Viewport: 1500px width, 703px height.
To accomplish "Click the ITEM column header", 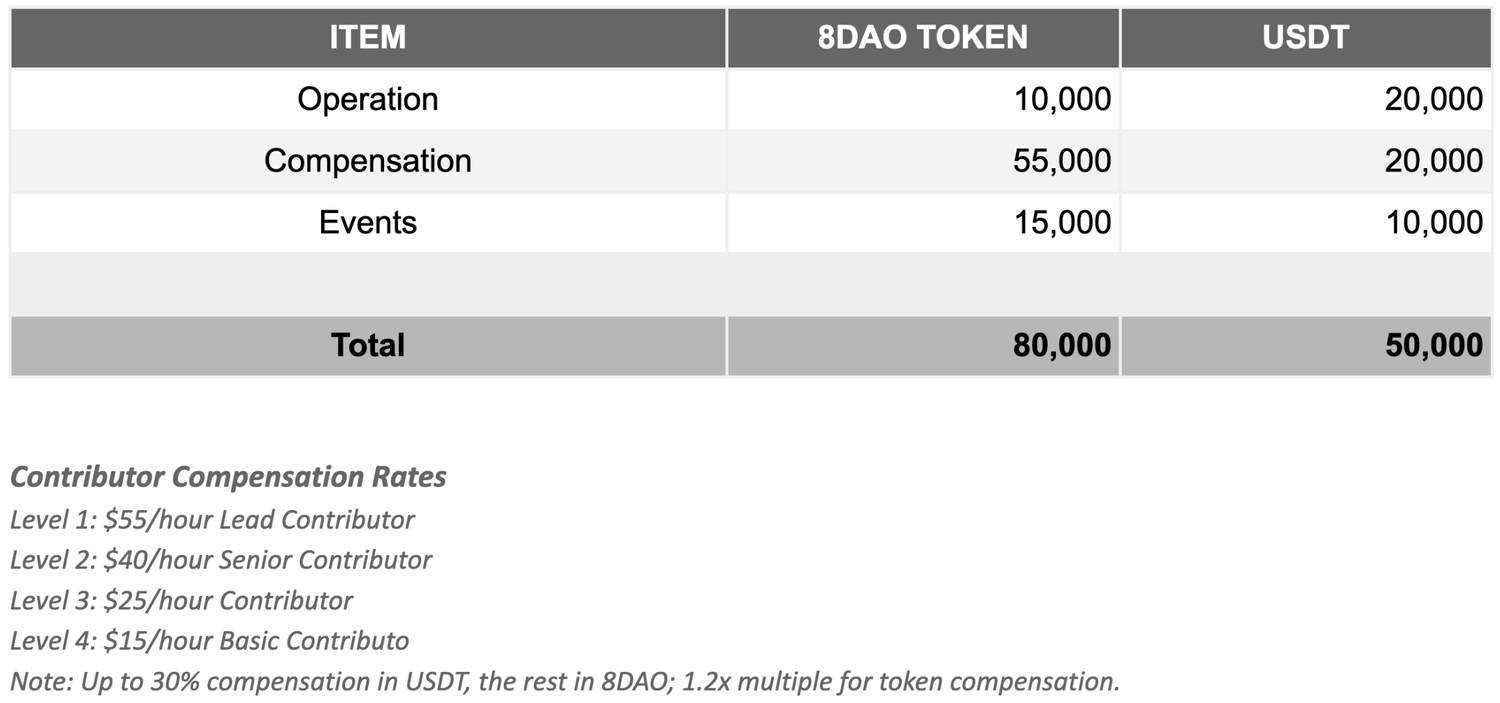I will [x=368, y=38].
